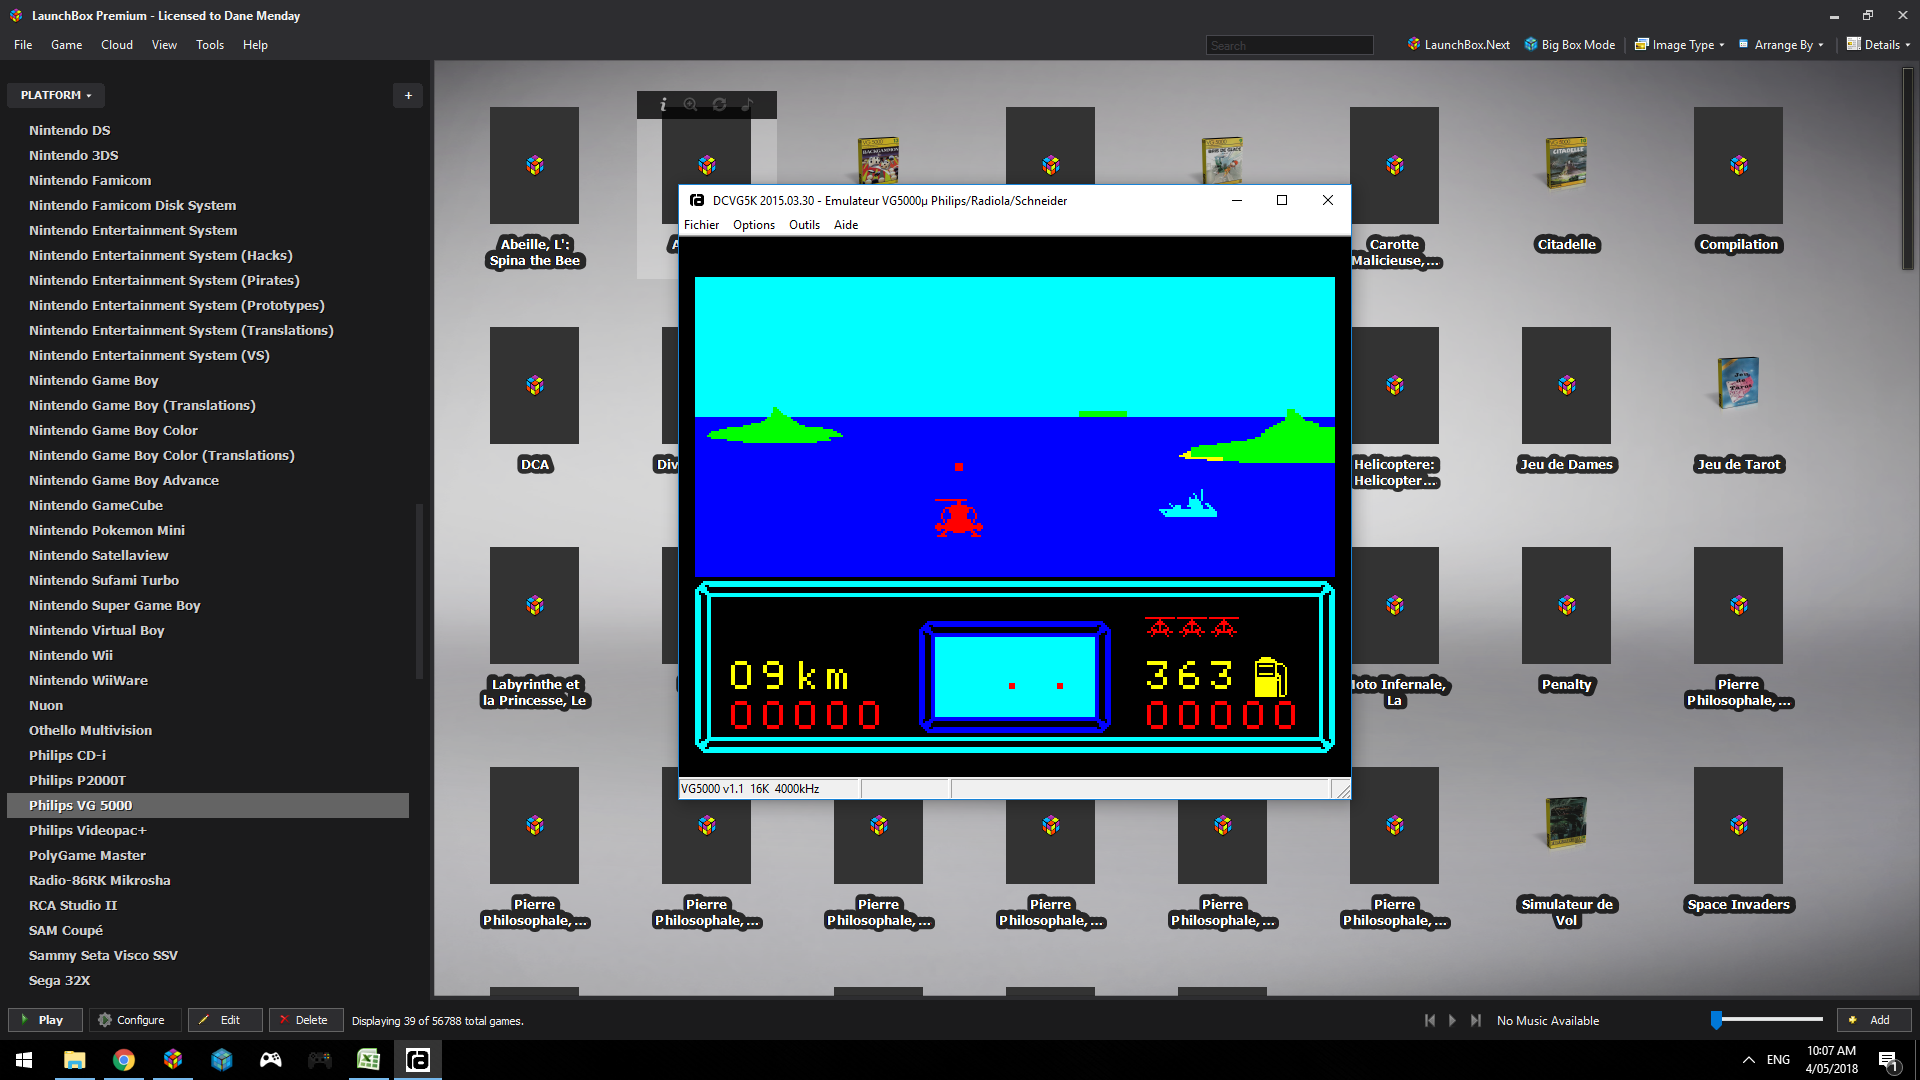This screenshot has width=1920, height=1080.
Task: Click the refresh icon on hover toolbar
Action: click(x=719, y=104)
